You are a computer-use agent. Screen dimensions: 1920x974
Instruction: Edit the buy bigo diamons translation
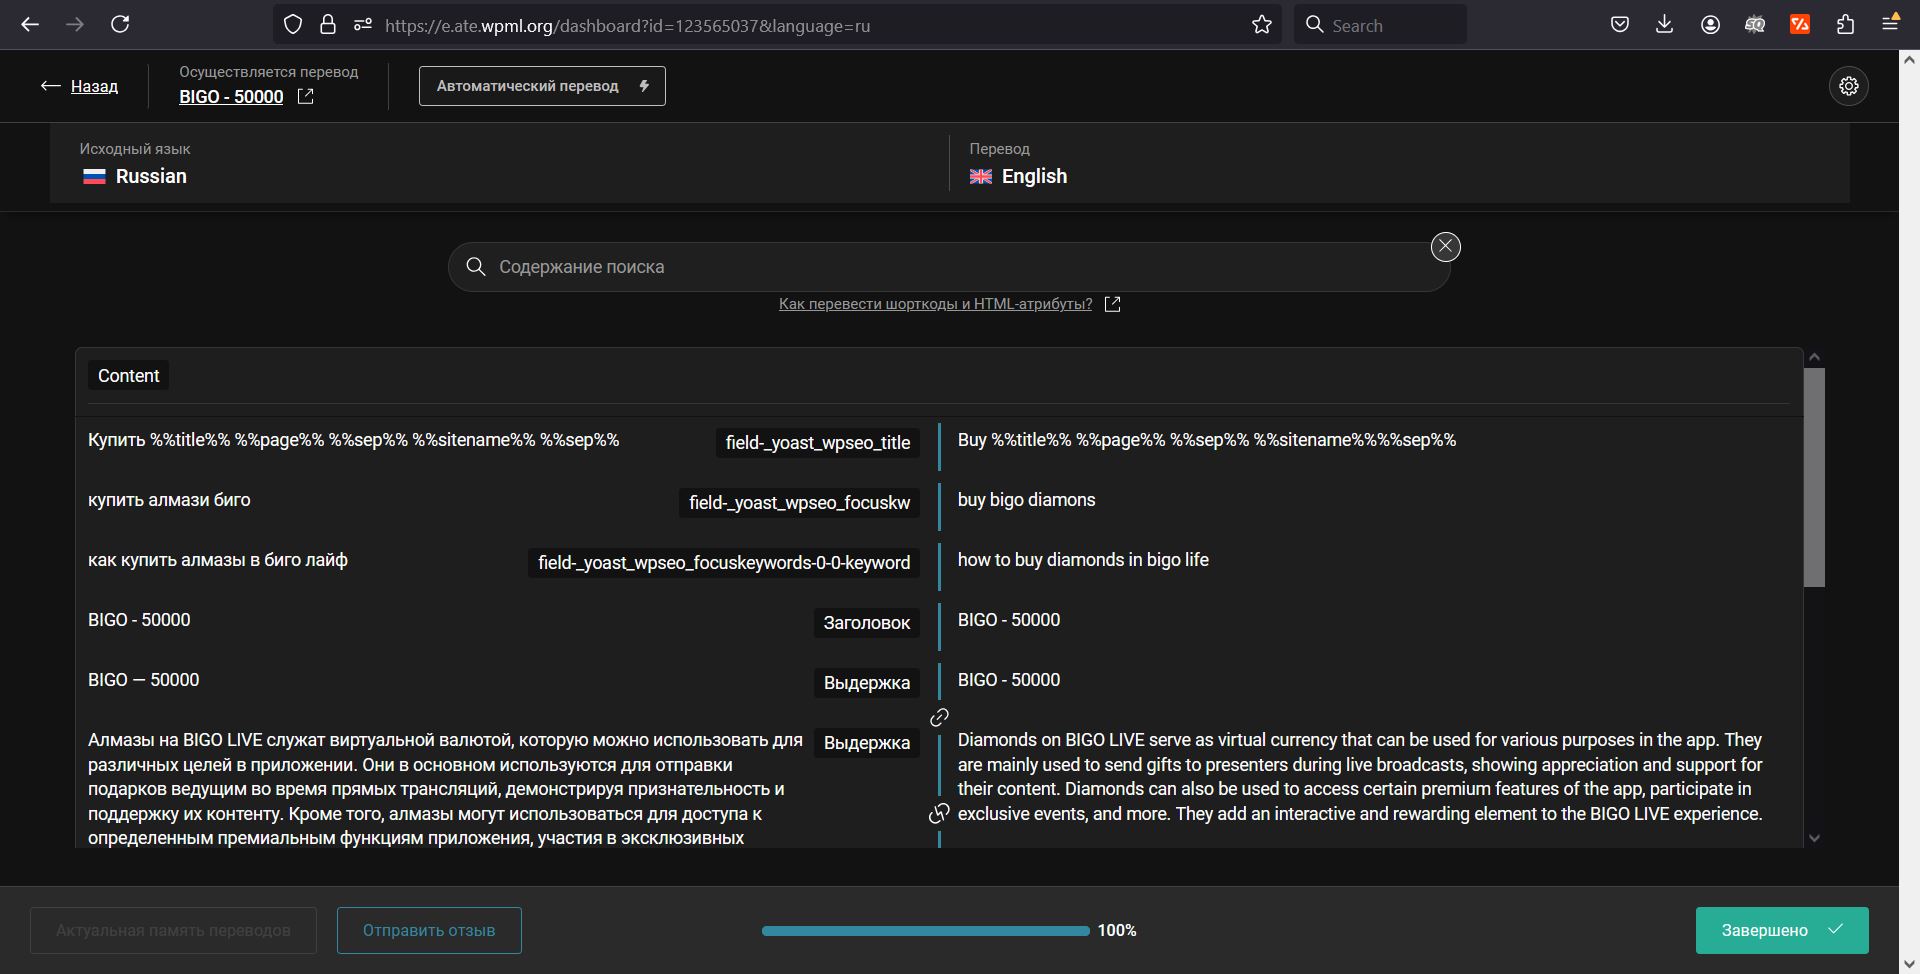(1026, 500)
